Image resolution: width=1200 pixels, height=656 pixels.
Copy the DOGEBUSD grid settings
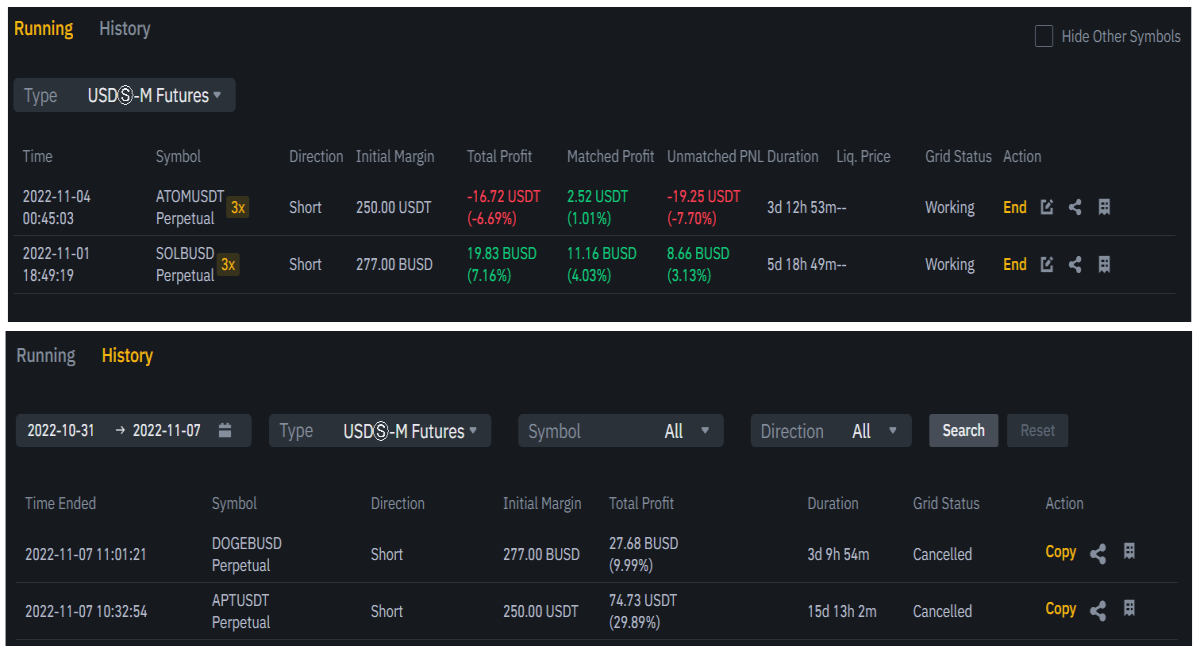coord(1061,552)
